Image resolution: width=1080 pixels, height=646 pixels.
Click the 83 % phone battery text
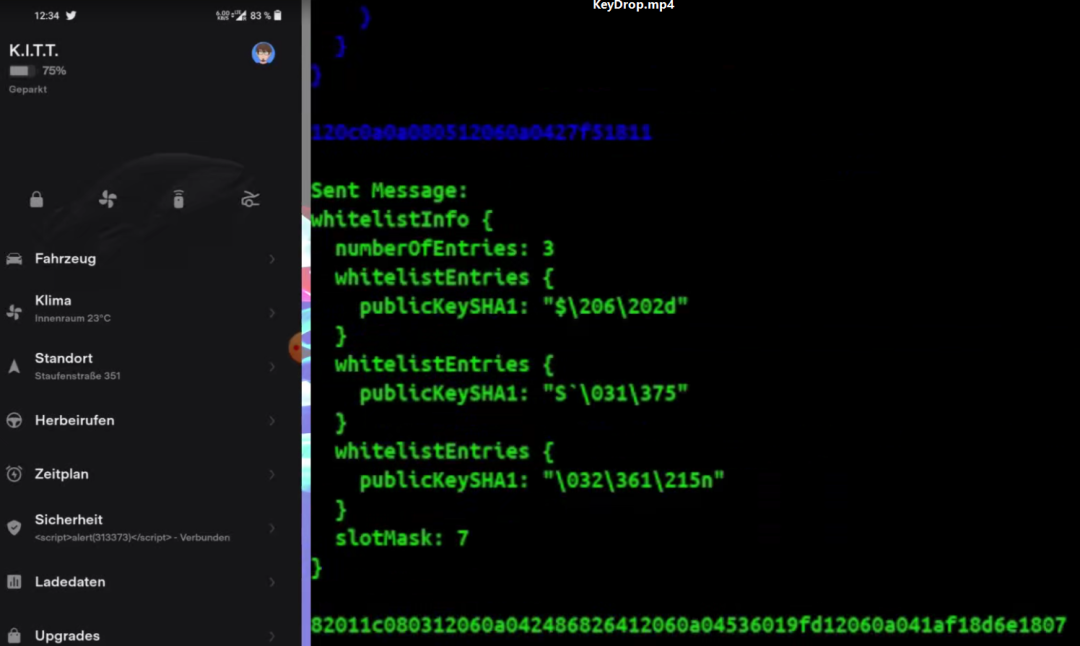[x=260, y=15]
